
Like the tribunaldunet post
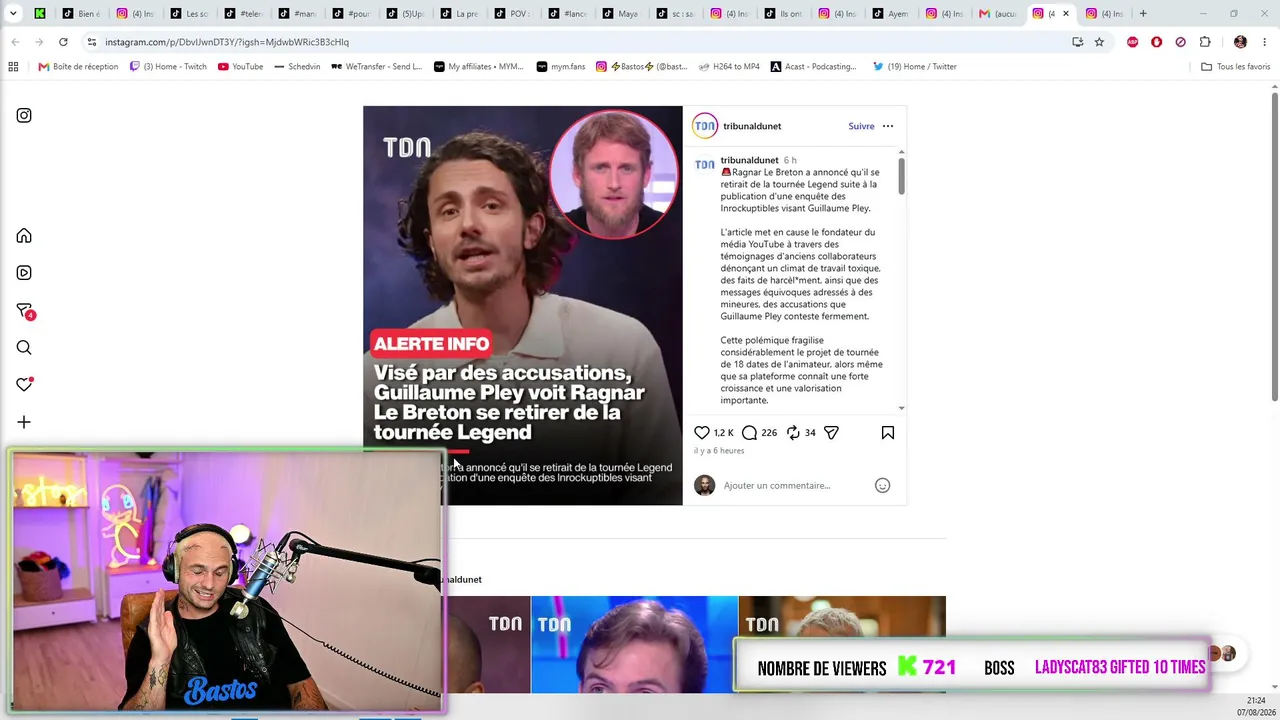[x=702, y=433]
